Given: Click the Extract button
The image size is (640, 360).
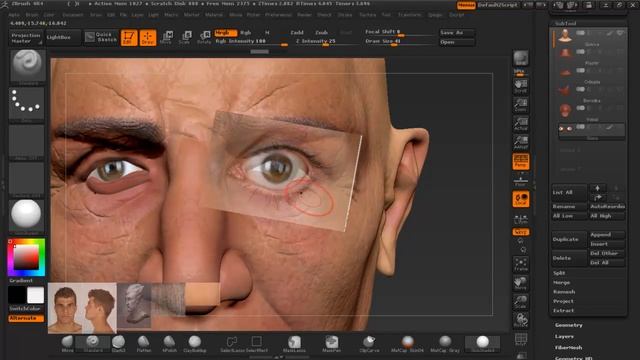Looking at the screenshot, I should [563, 311].
